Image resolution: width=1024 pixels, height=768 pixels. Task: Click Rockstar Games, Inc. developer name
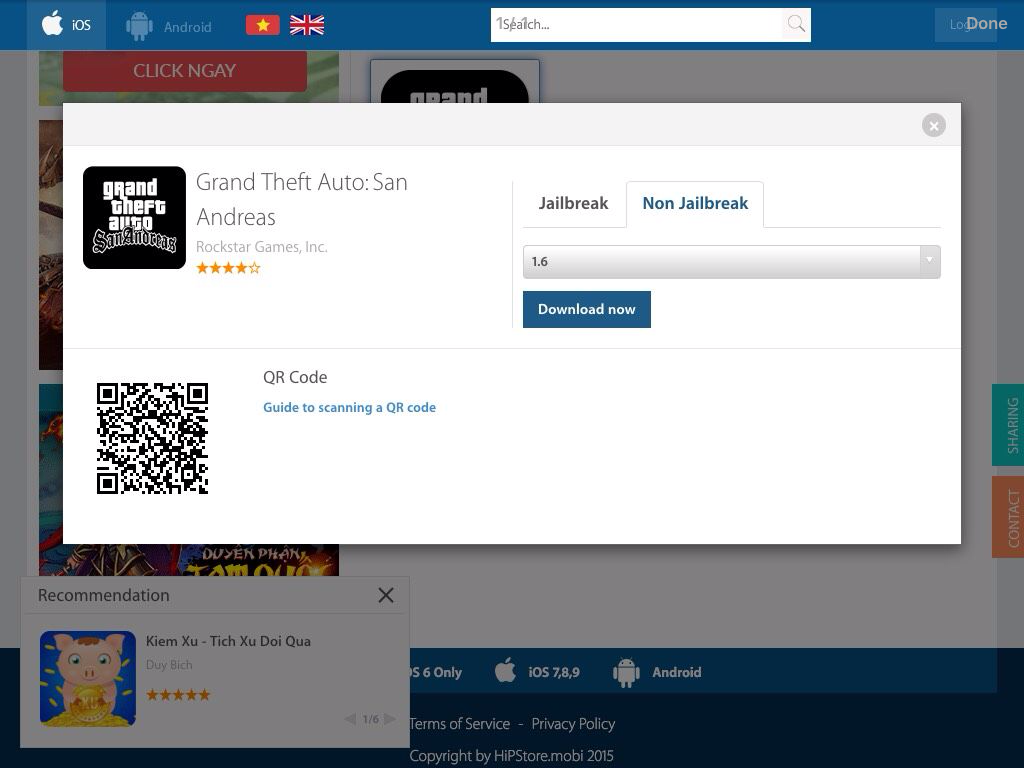point(262,247)
